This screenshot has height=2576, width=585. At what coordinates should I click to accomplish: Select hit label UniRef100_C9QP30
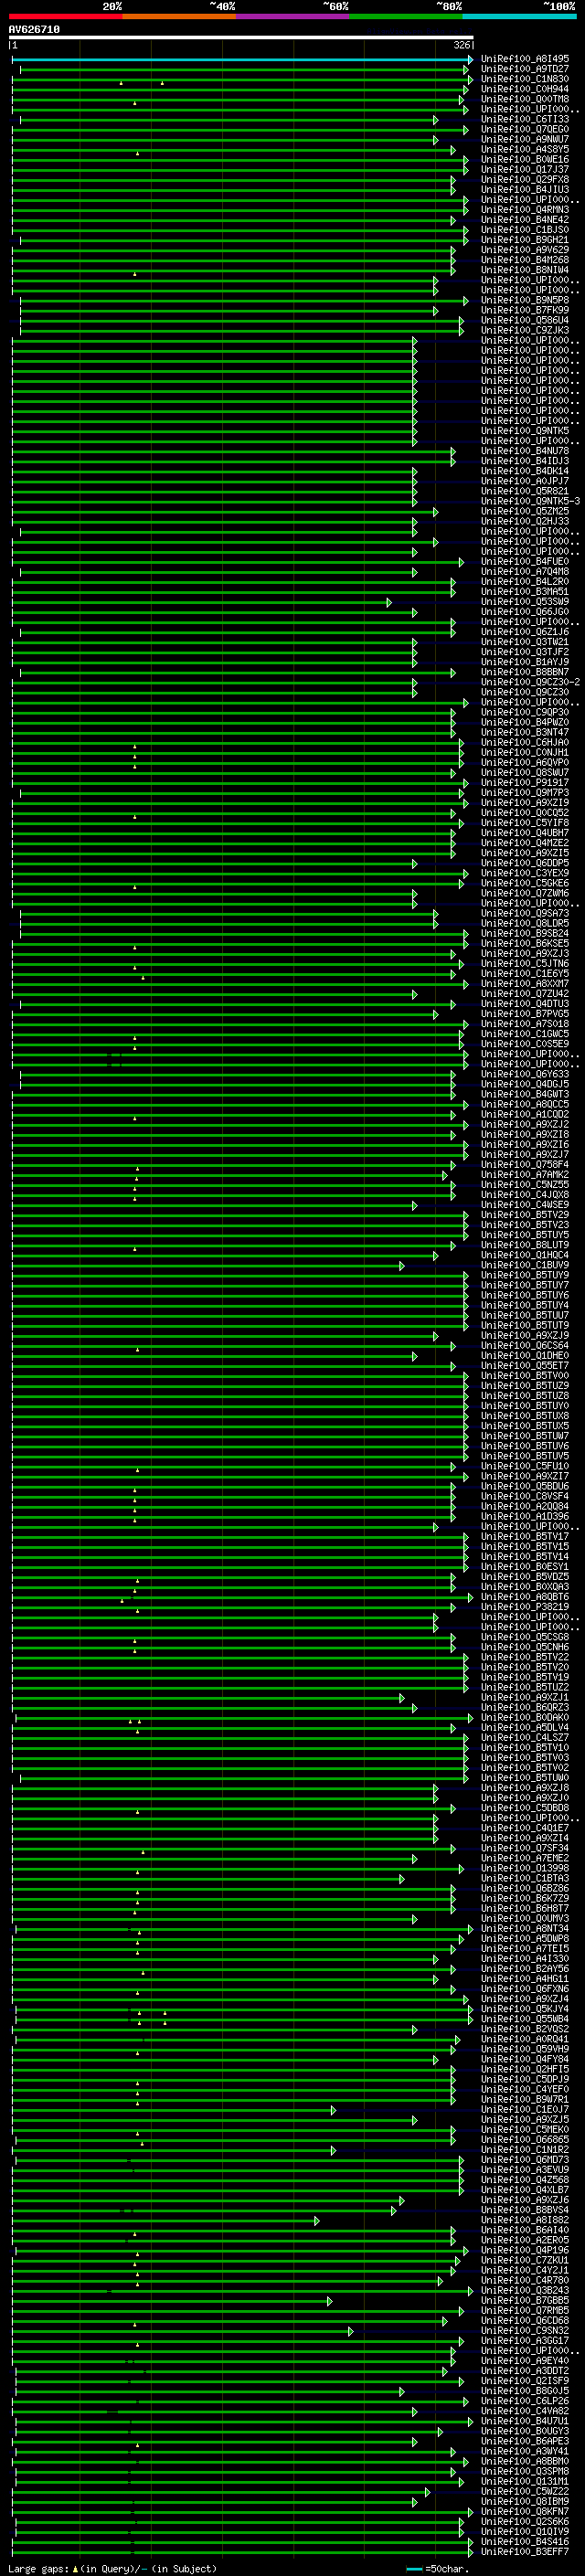coord(525,713)
